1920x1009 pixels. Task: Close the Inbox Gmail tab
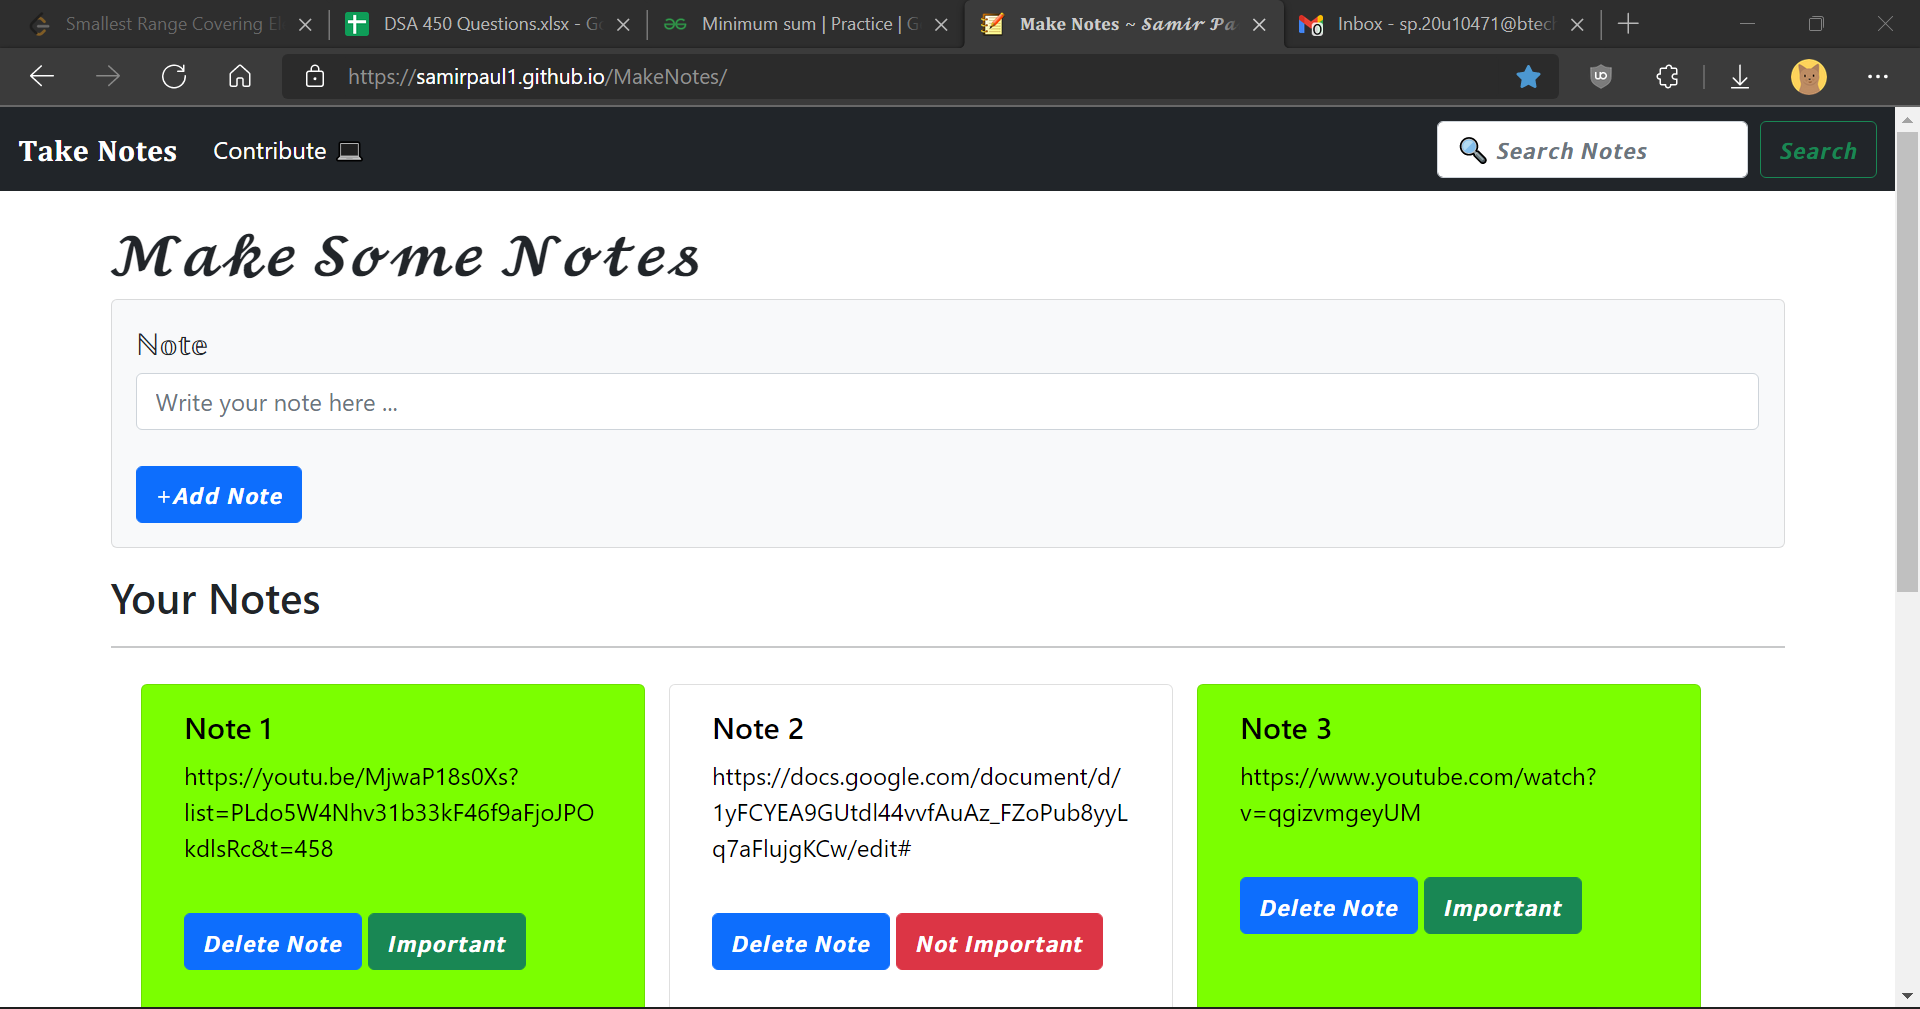click(x=1577, y=24)
